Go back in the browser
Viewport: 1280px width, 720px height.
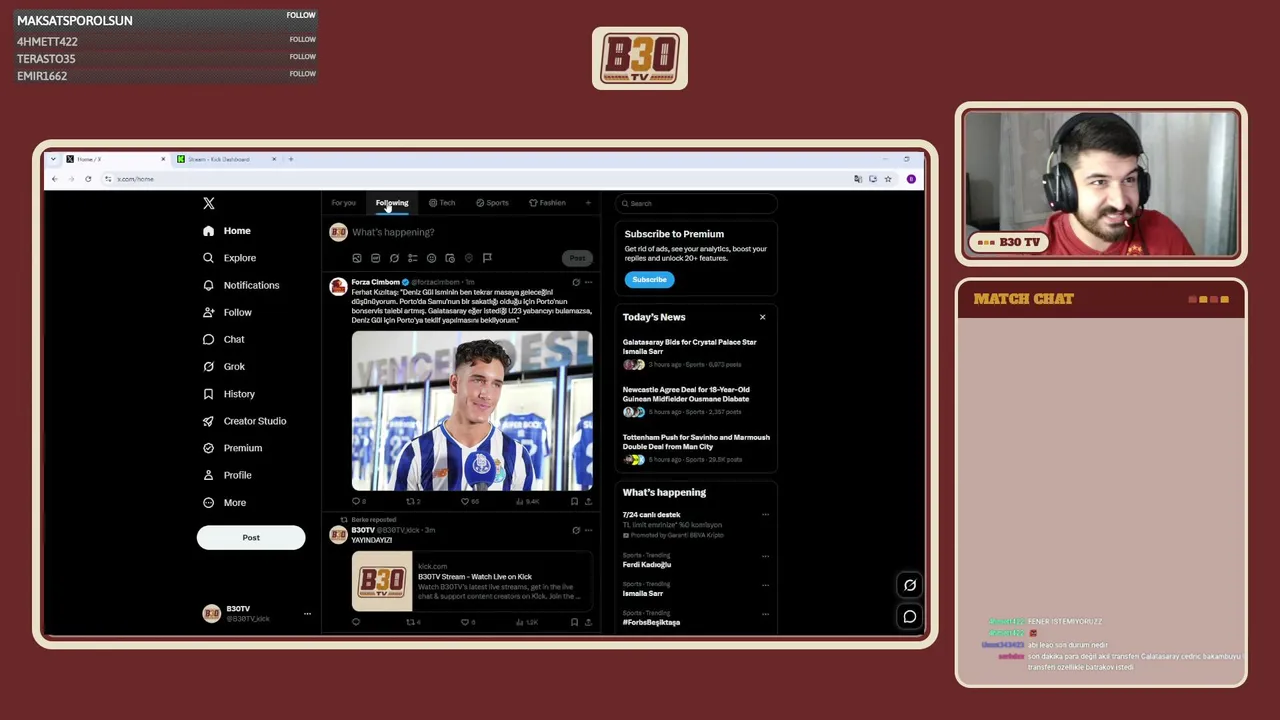[54, 179]
